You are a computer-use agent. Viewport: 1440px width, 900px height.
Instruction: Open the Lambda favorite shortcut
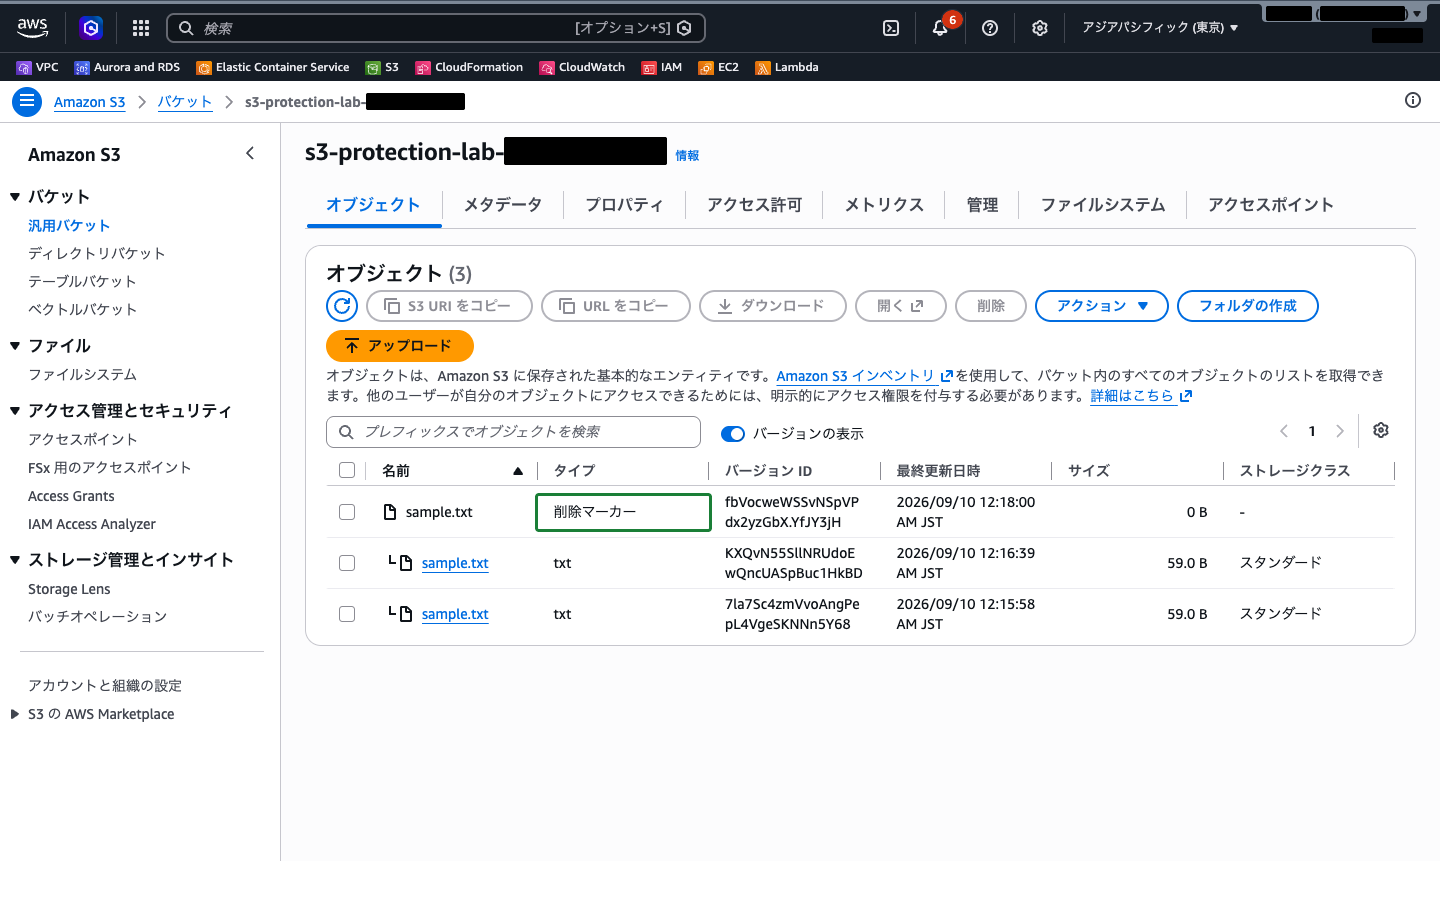[787, 67]
